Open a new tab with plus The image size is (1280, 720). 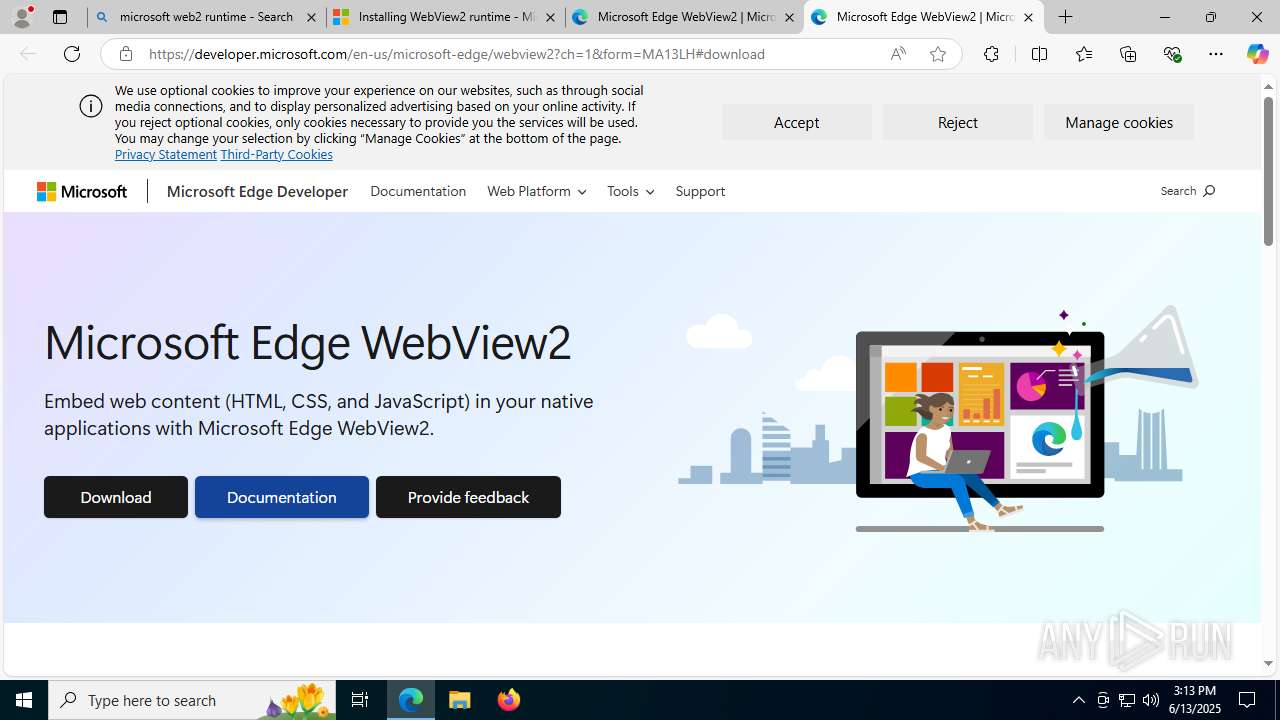(1066, 17)
